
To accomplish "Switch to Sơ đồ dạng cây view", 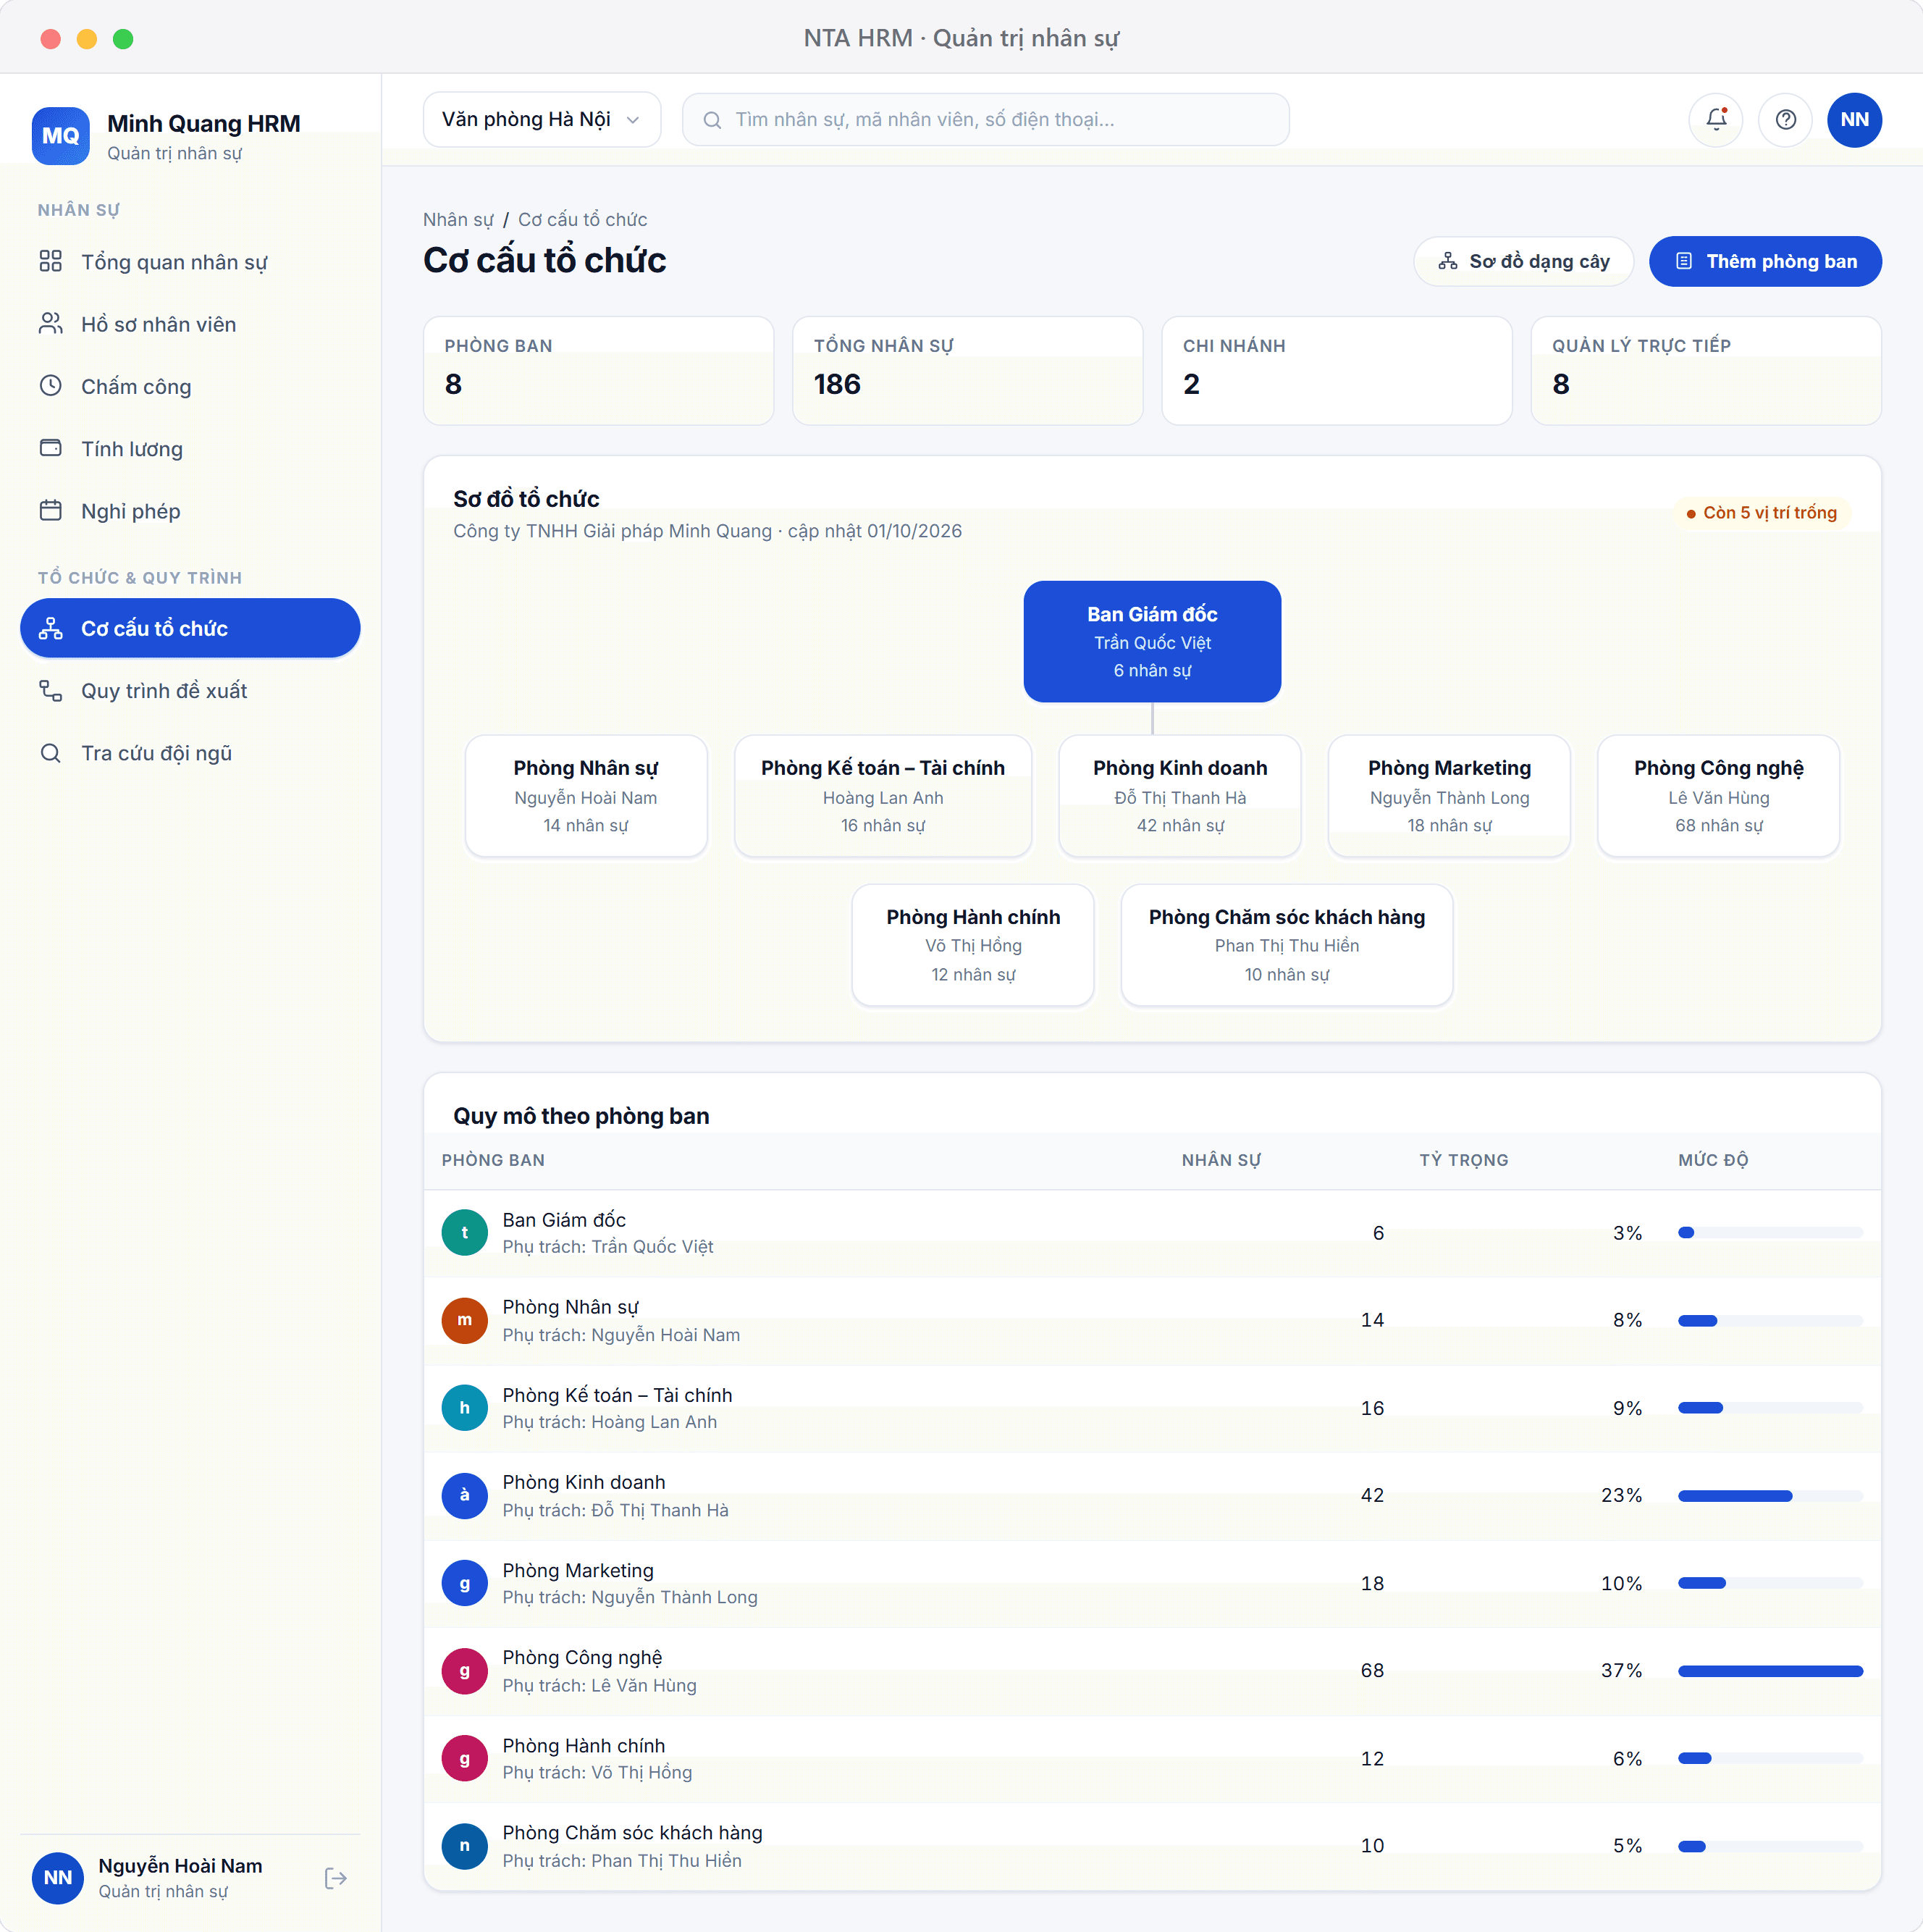I will coord(1523,262).
